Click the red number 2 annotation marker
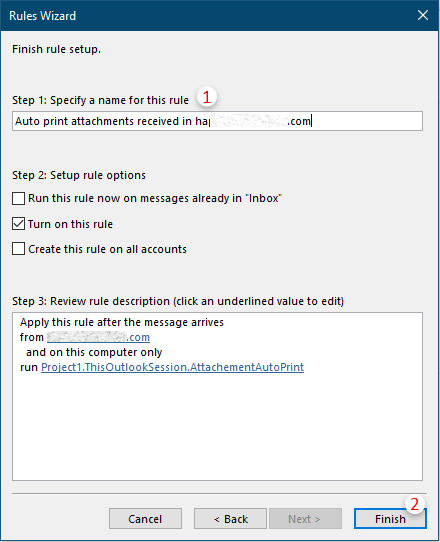The image size is (440, 542). (414, 504)
